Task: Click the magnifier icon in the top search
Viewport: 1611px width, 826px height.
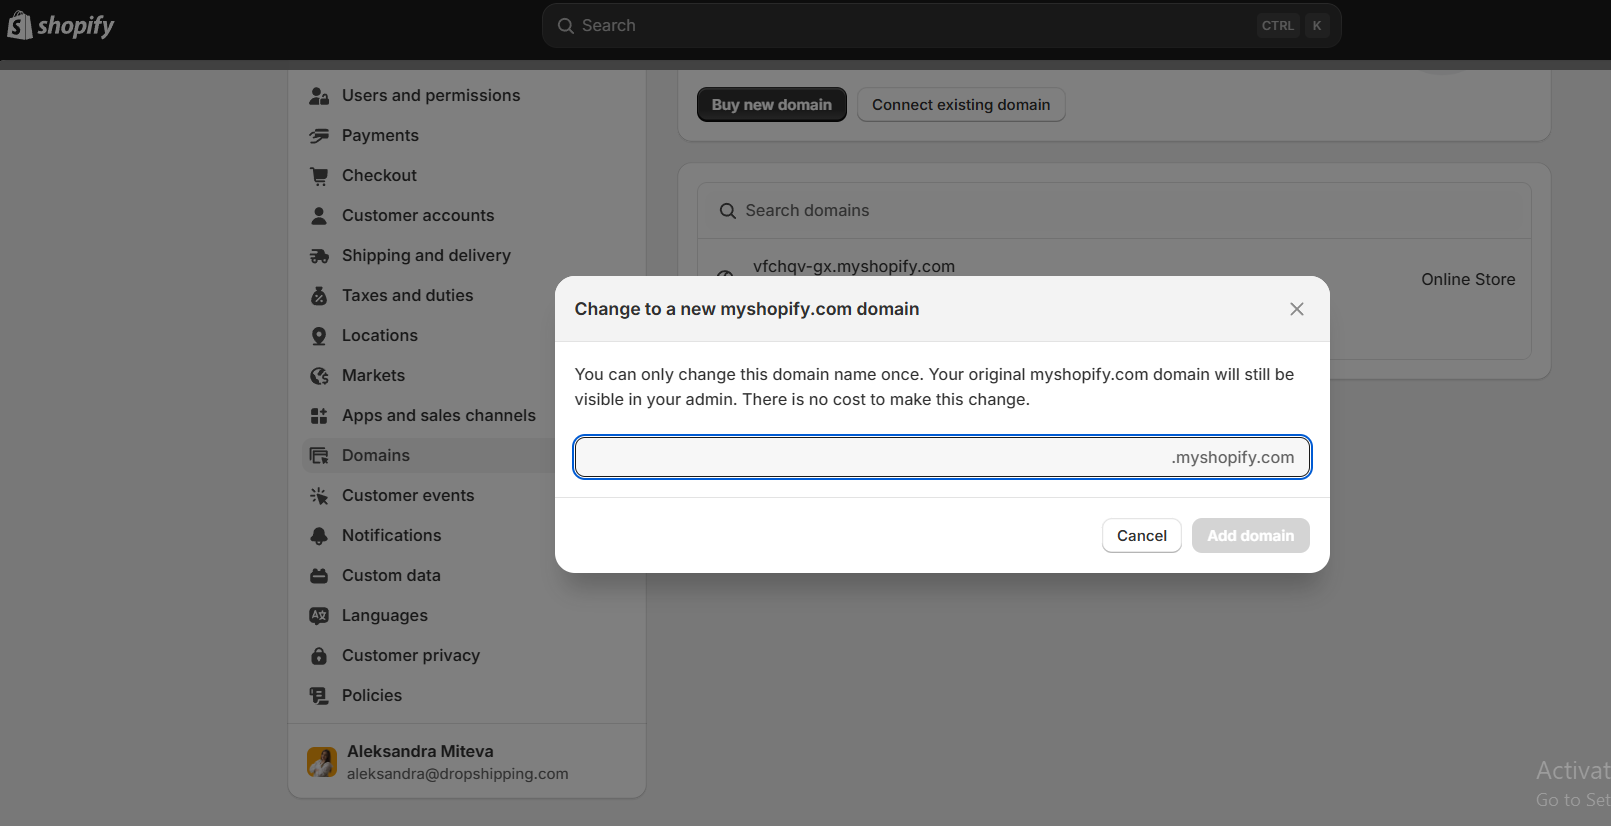Action: coord(566,26)
